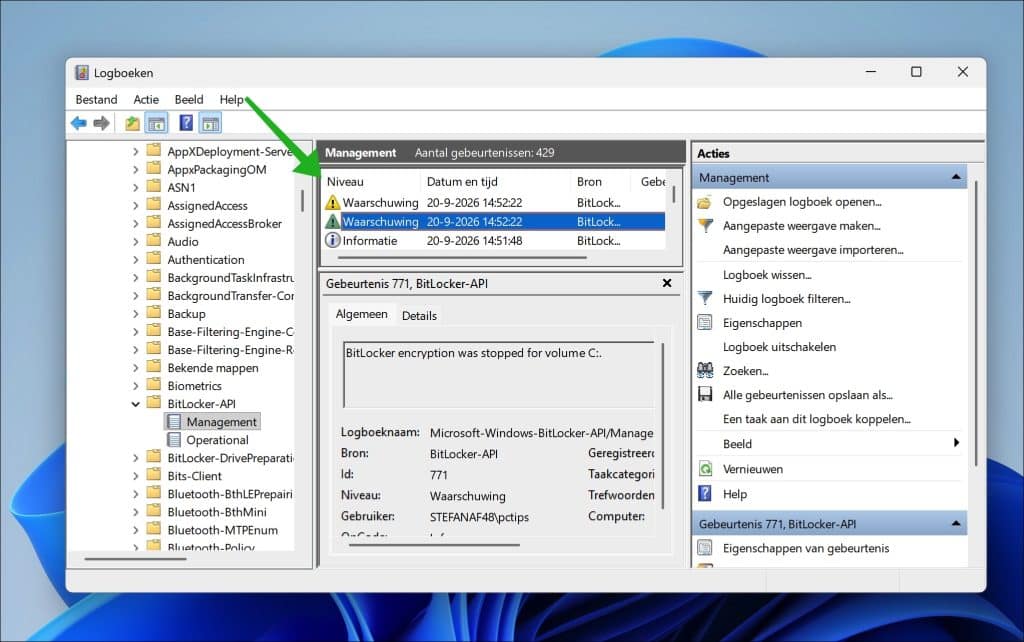Click Logboek wissen action

pos(767,275)
